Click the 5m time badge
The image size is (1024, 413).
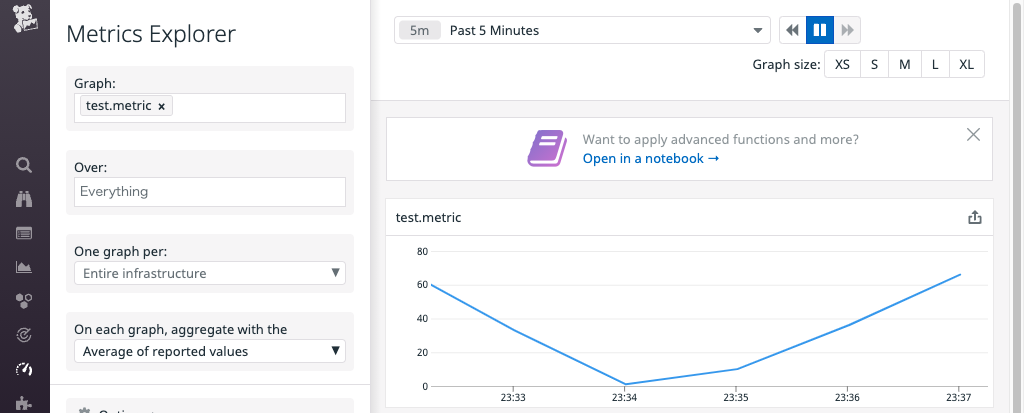(x=419, y=30)
